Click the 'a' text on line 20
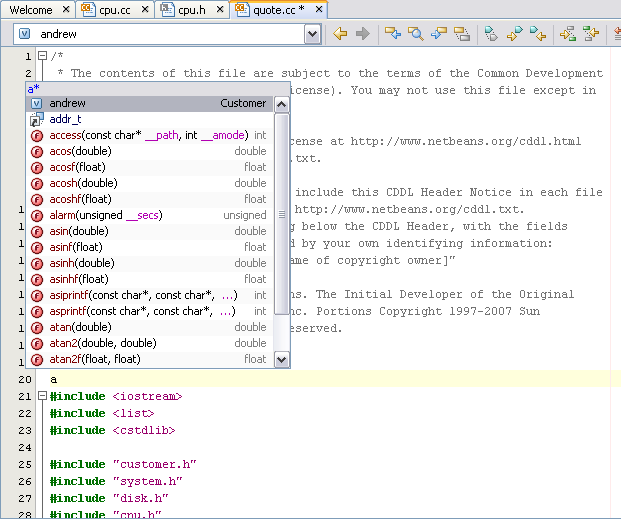The width and height of the screenshot is (622, 523). (x=54, y=380)
